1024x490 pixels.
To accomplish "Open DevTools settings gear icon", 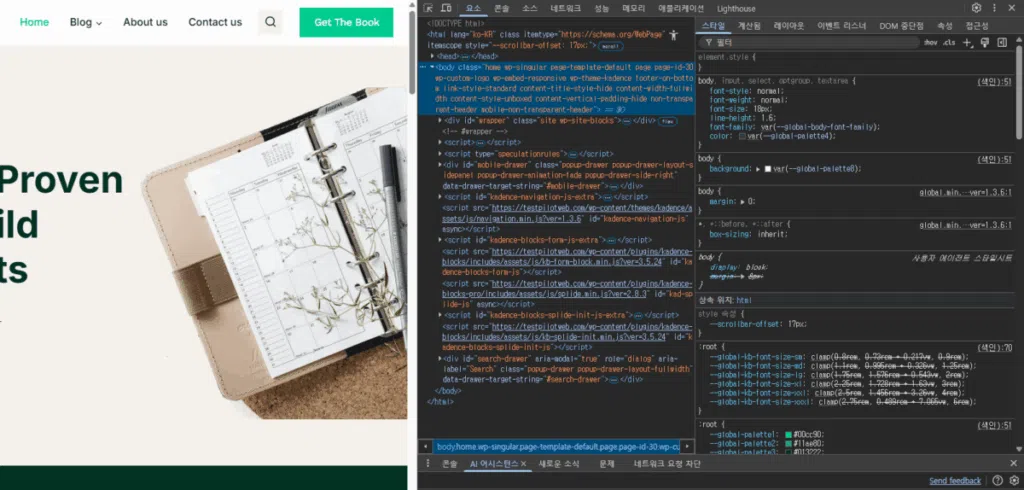I will (x=976, y=8).
